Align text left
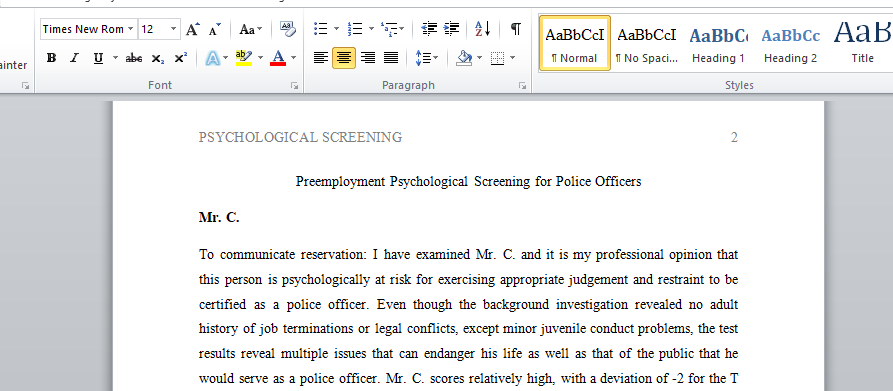The image size is (893, 391). pos(321,57)
